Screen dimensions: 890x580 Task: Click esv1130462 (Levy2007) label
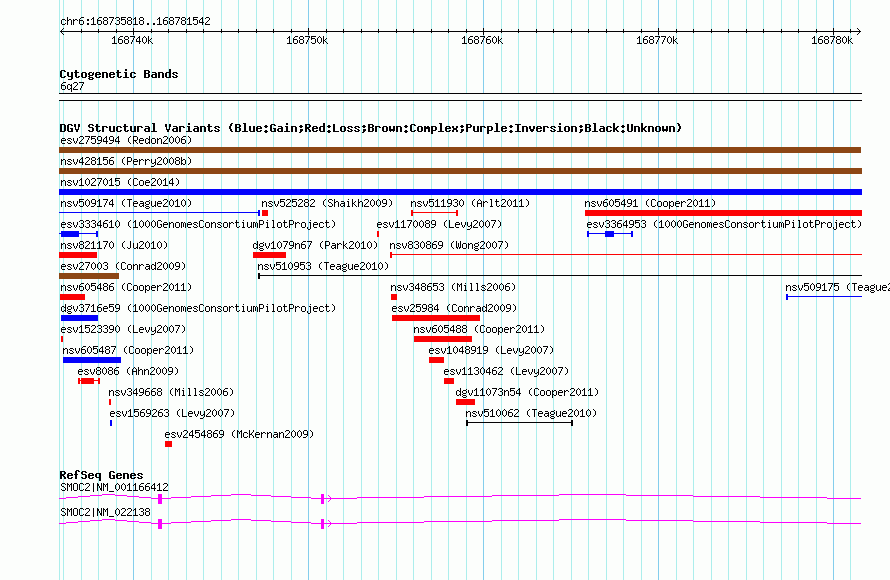tap(506, 371)
